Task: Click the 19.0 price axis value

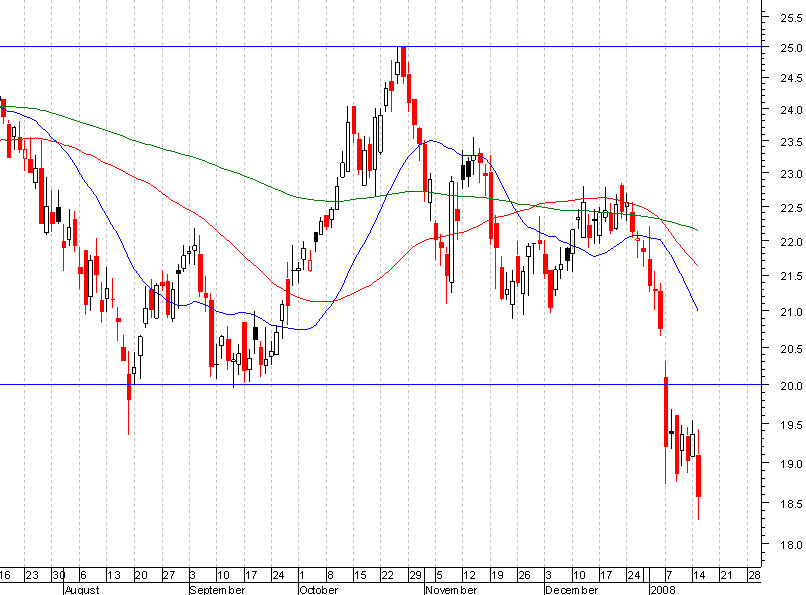Action: [x=791, y=463]
